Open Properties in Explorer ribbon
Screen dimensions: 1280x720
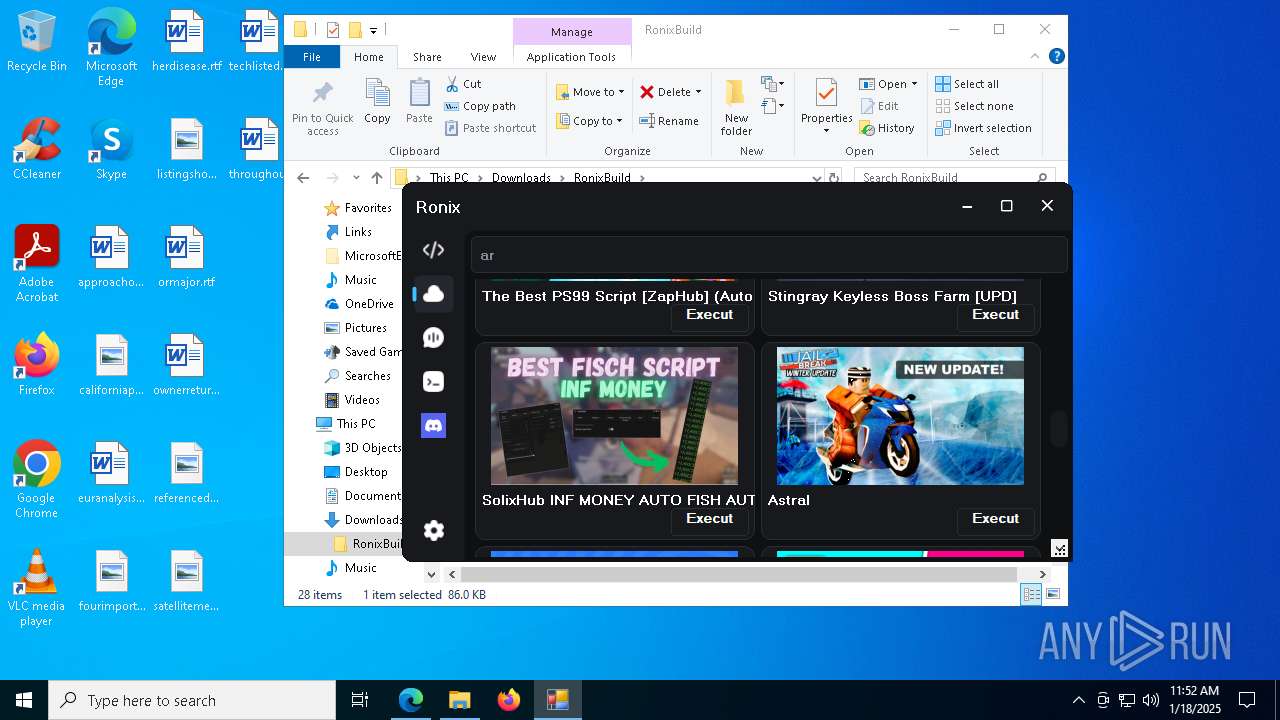click(x=826, y=107)
